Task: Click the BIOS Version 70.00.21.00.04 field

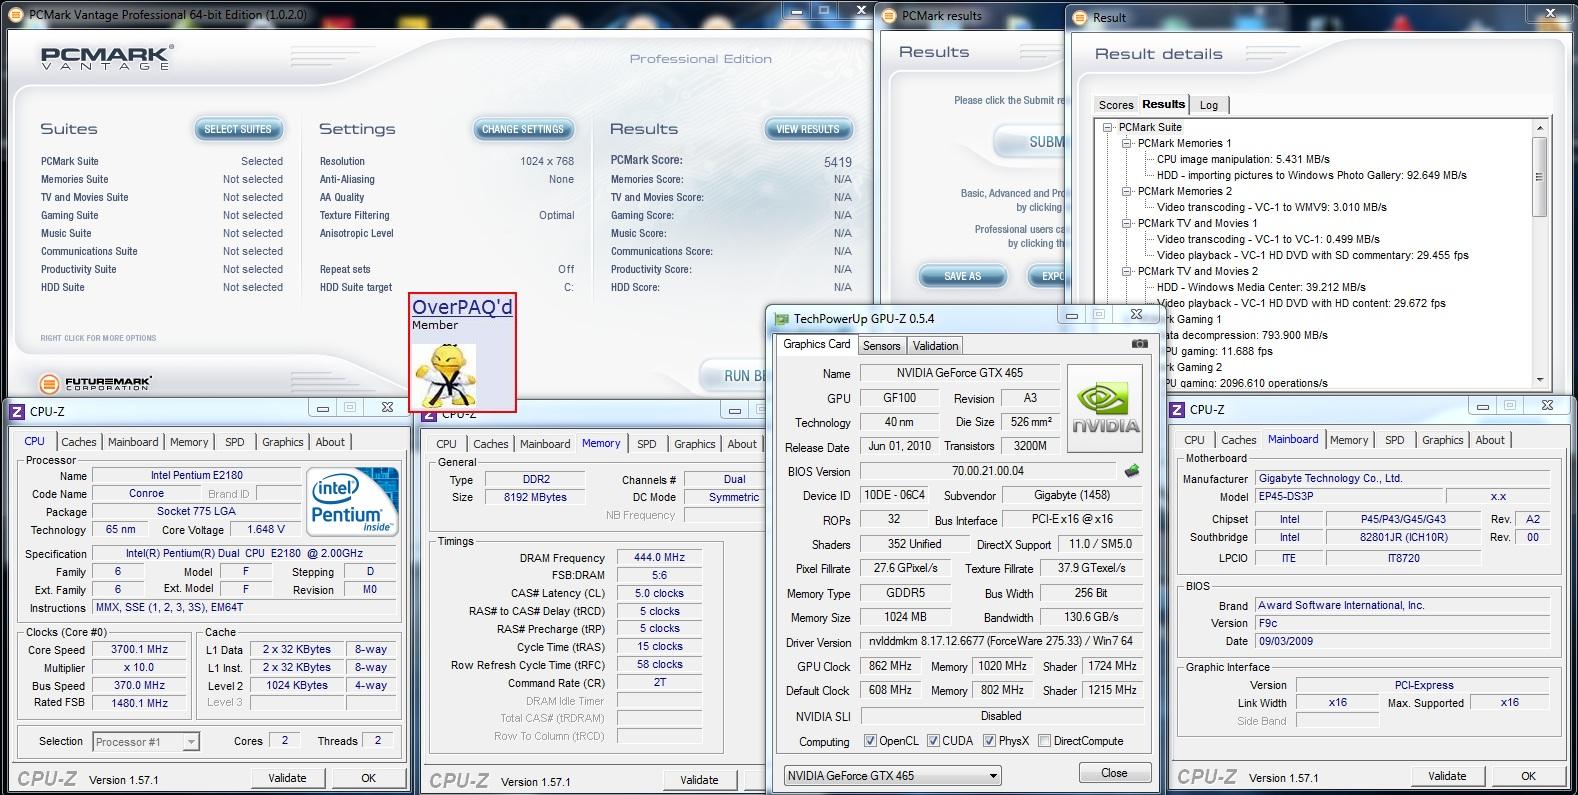Action: tap(987, 471)
